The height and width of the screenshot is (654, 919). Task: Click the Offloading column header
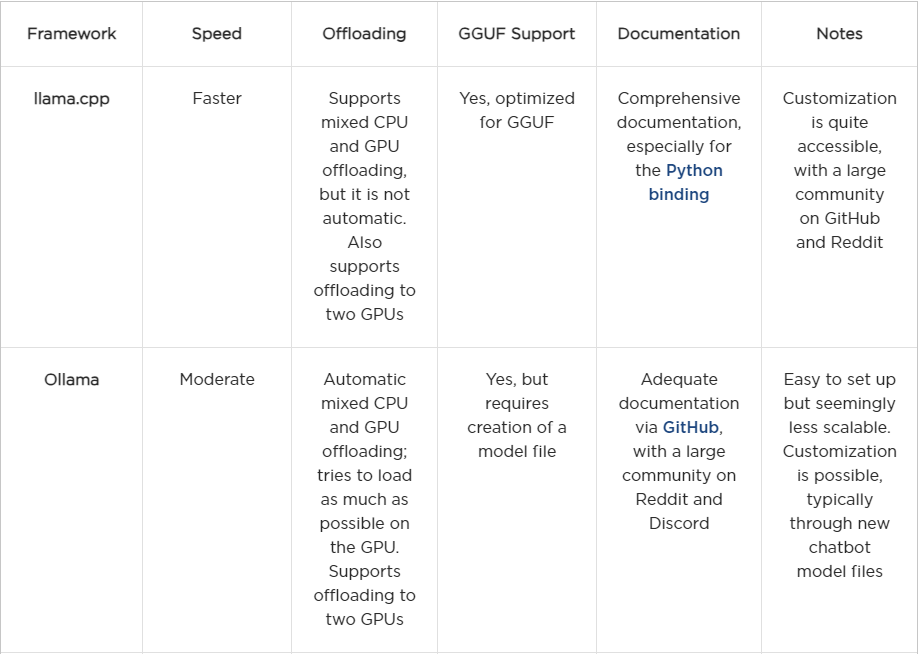coord(364,34)
